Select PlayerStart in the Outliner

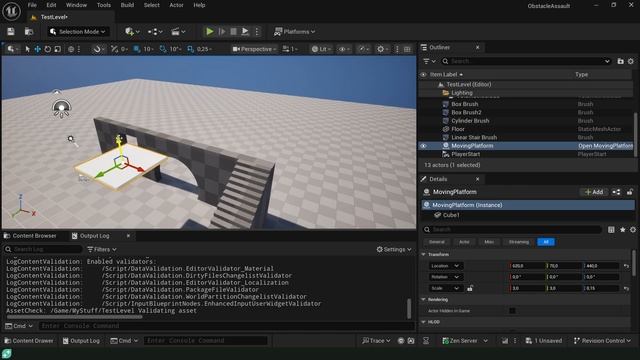pos(466,154)
